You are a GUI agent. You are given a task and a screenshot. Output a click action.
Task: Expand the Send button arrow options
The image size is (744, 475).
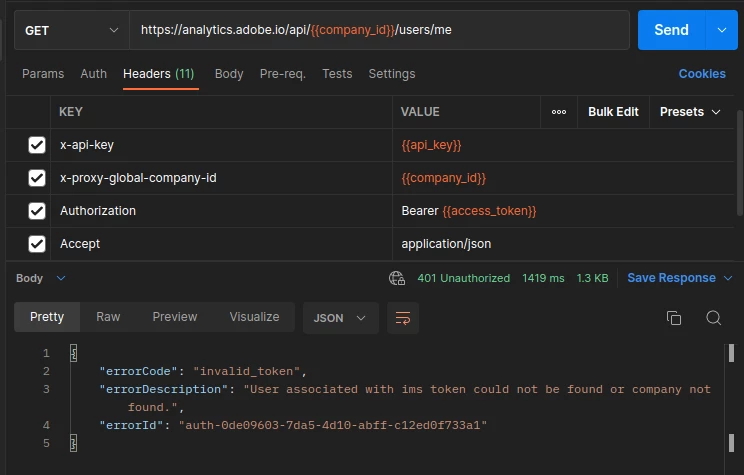coord(722,30)
